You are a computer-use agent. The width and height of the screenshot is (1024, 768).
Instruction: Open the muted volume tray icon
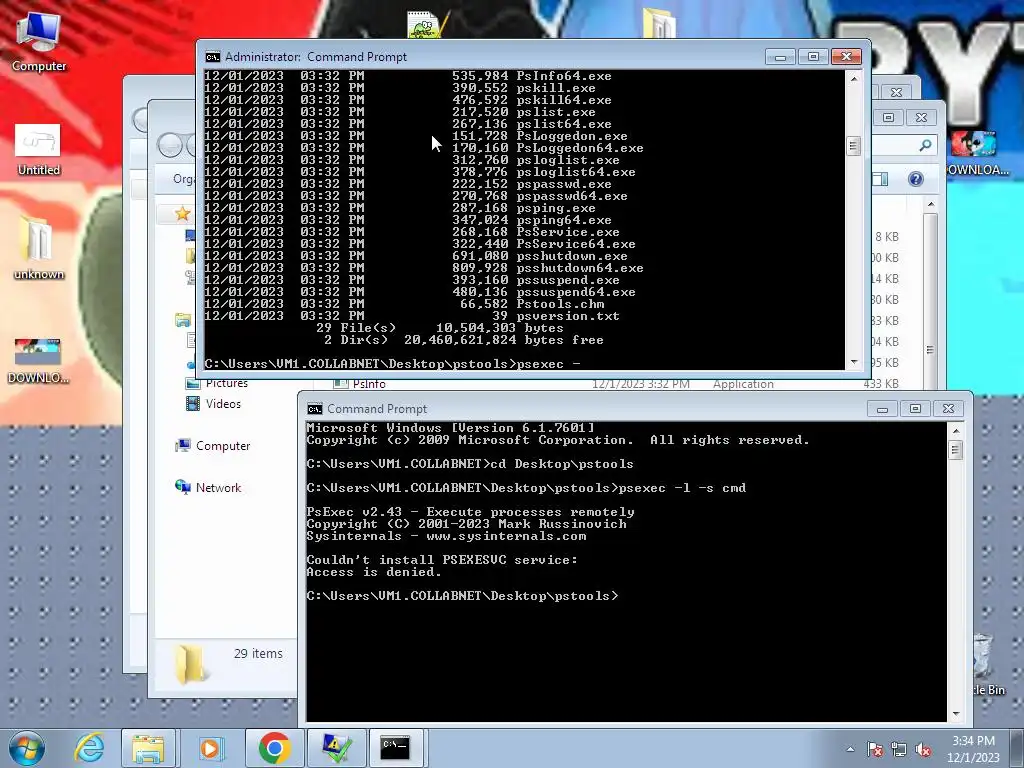(x=923, y=749)
